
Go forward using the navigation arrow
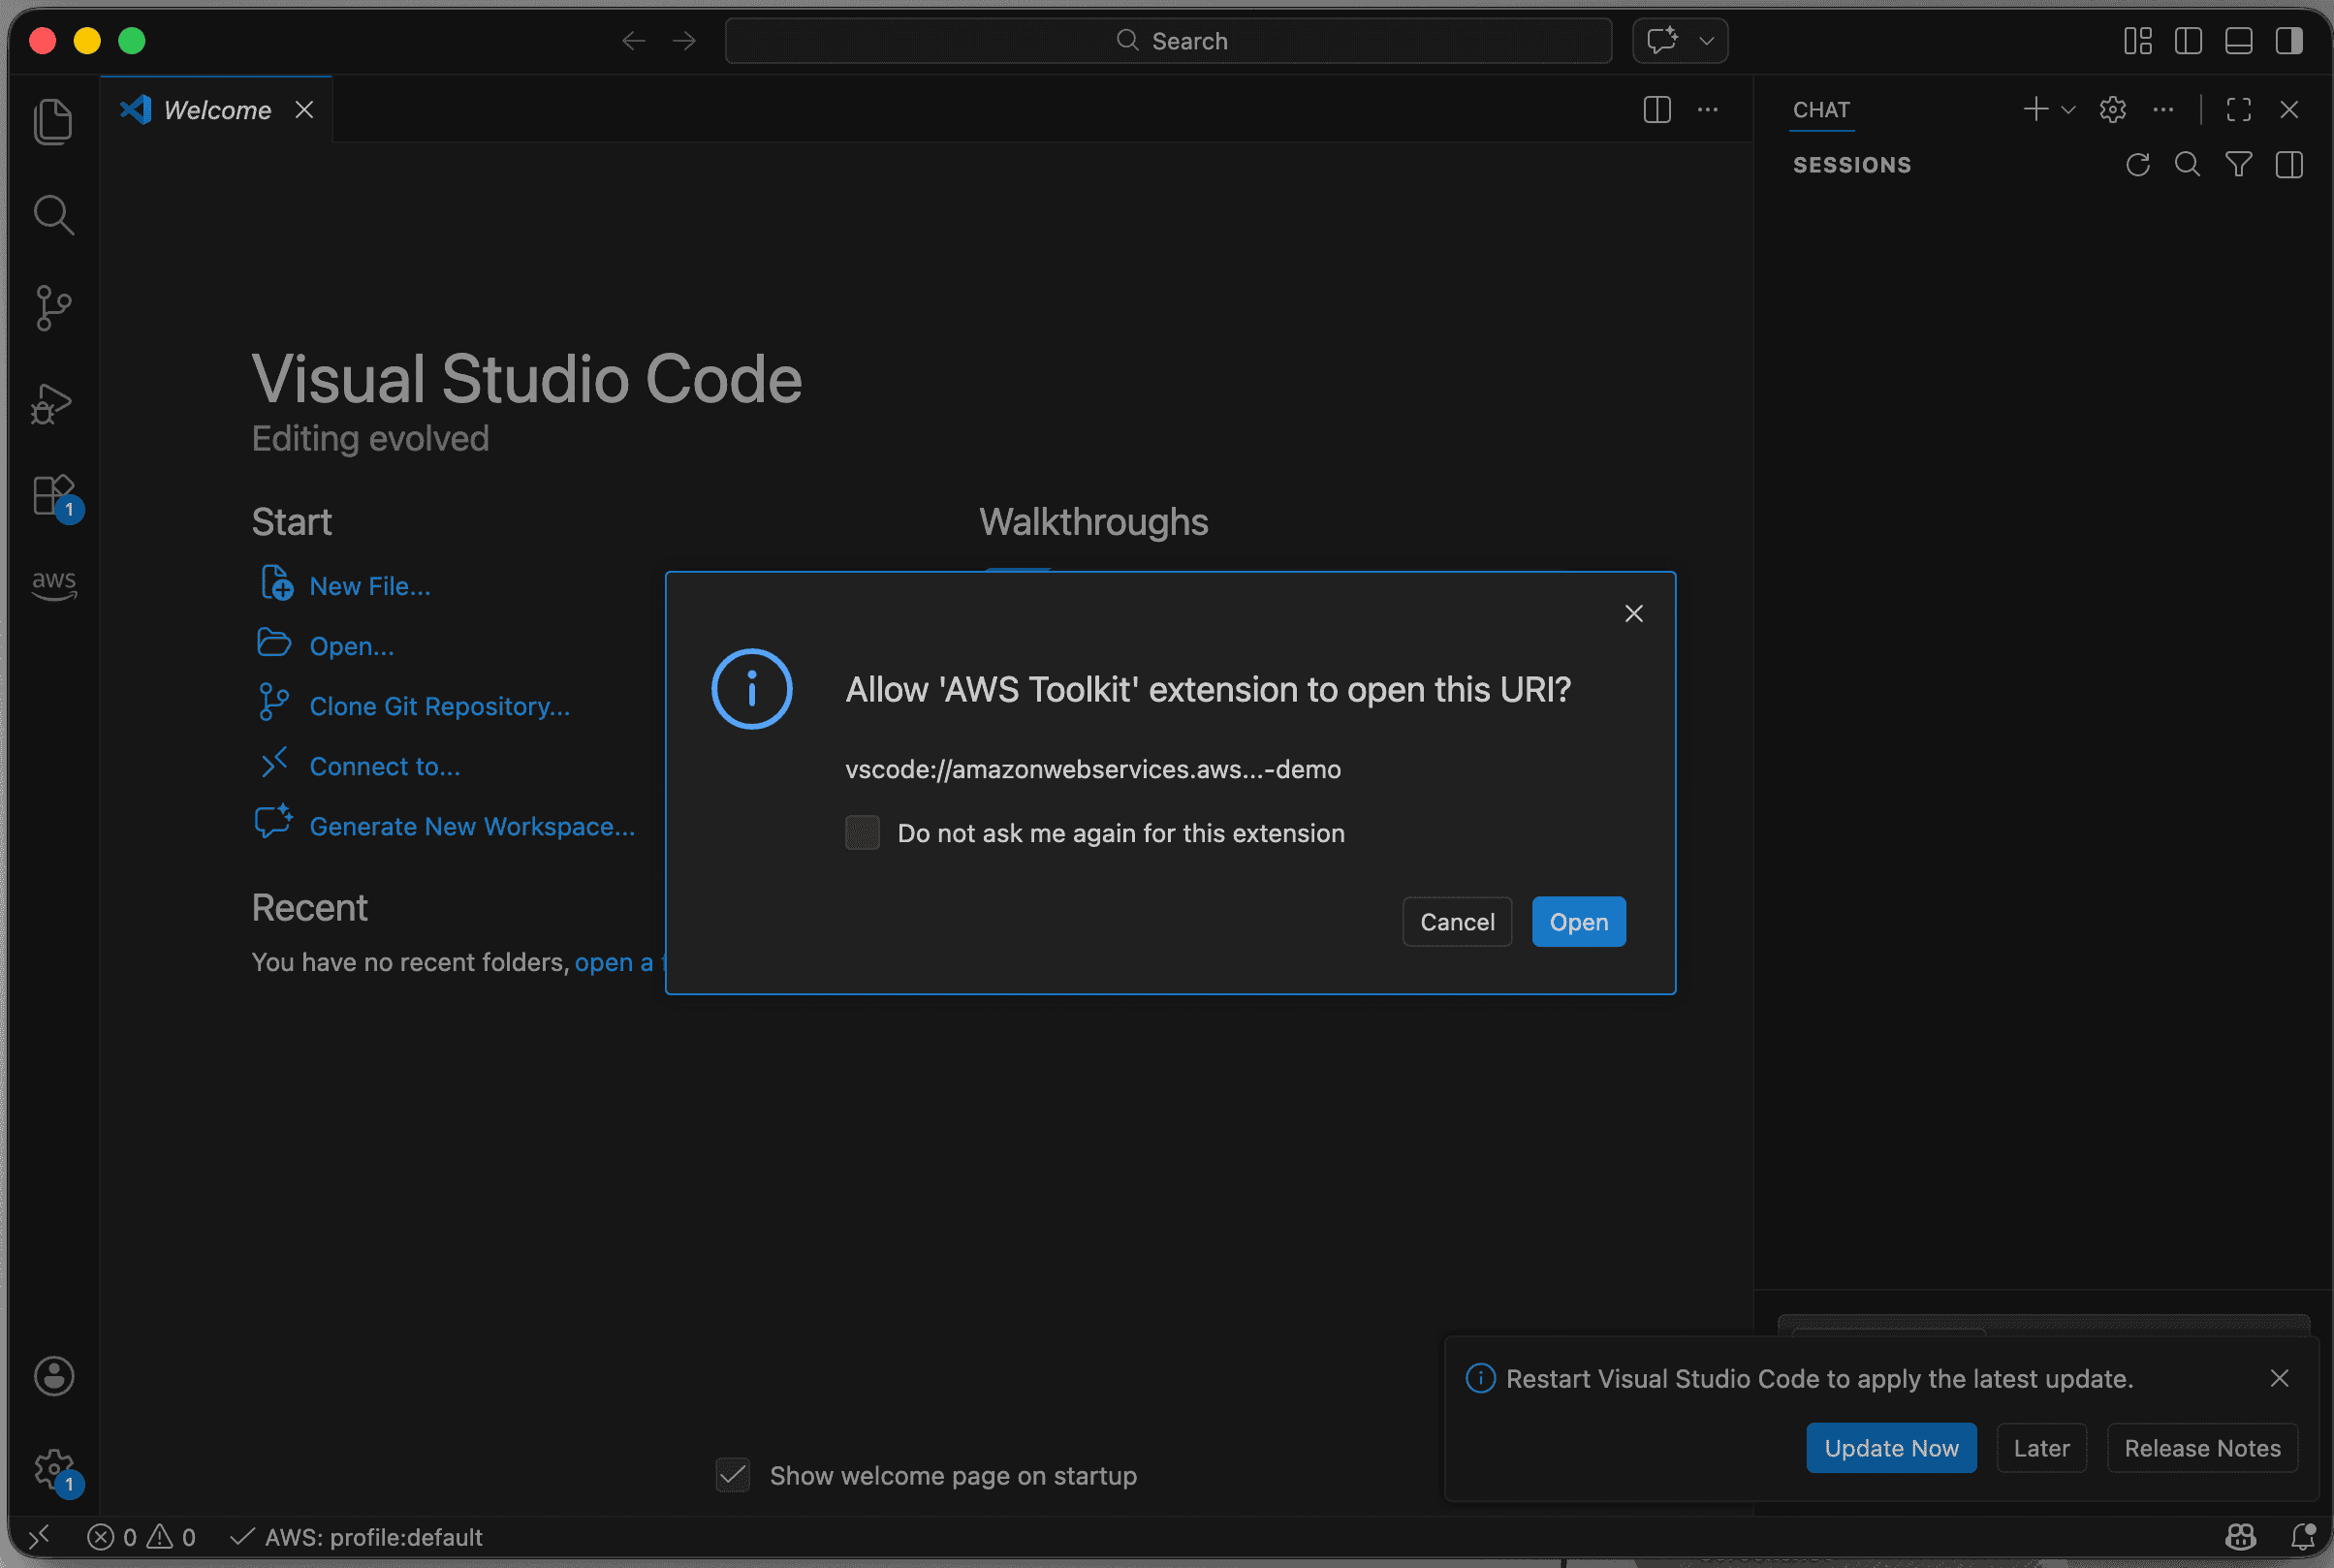point(684,41)
